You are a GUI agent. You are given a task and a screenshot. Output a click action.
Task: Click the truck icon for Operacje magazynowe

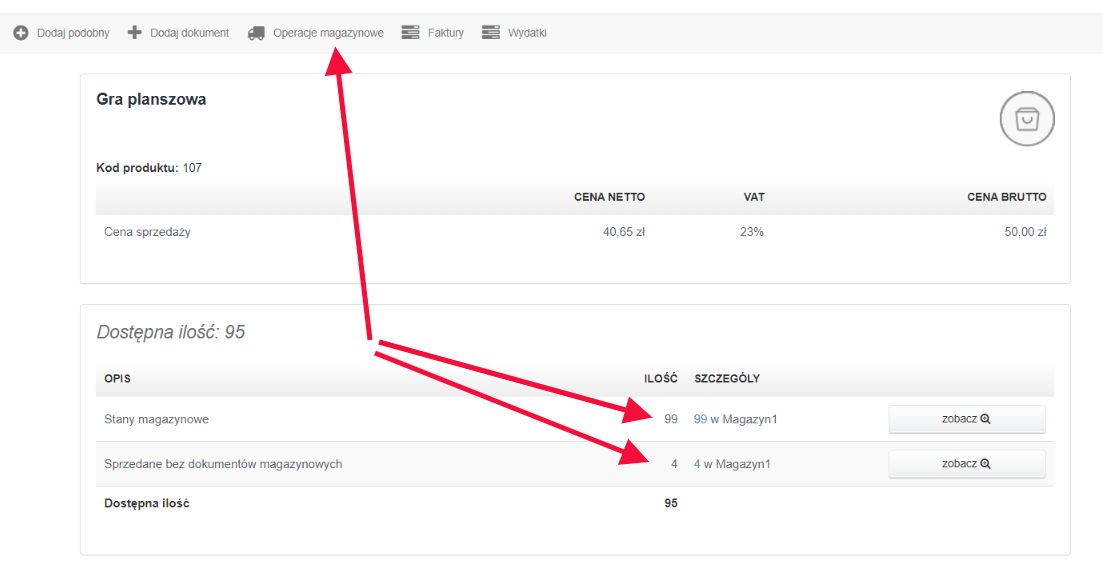pyautogui.click(x=256, y=33)
